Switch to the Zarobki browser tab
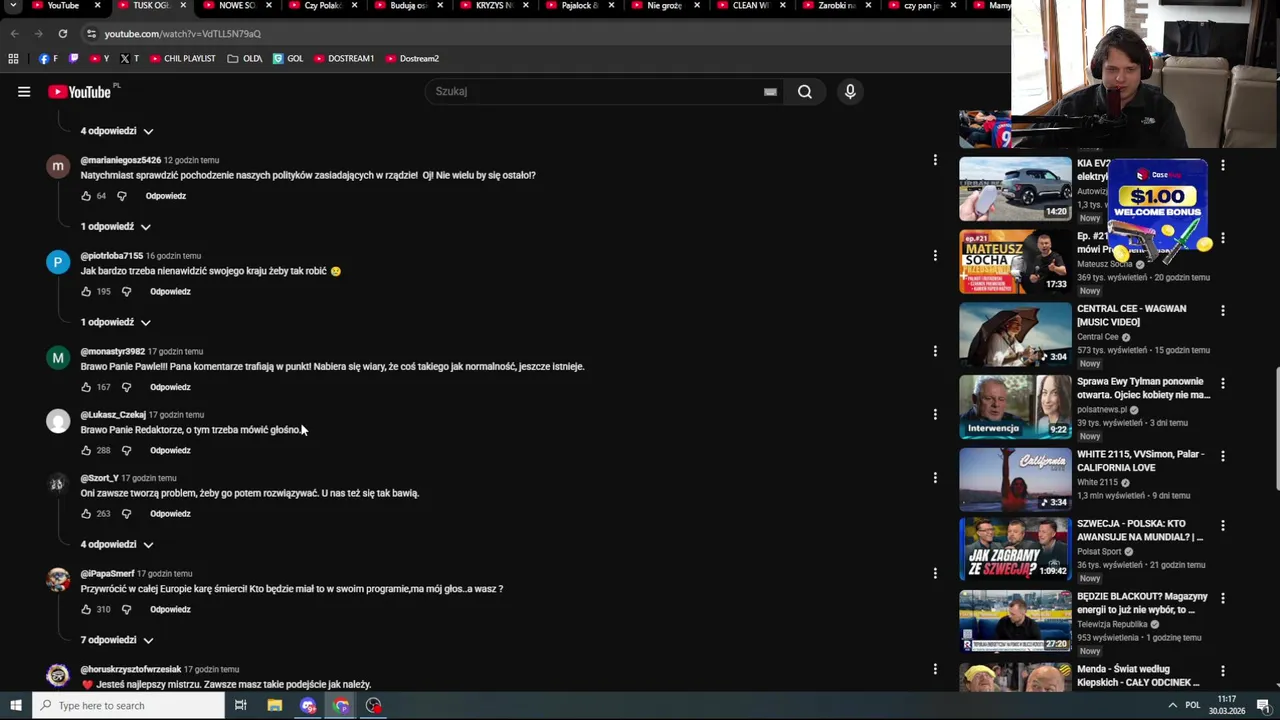Image resolution: width=1280 pixels, height=720 pixels. coord(838,6)
